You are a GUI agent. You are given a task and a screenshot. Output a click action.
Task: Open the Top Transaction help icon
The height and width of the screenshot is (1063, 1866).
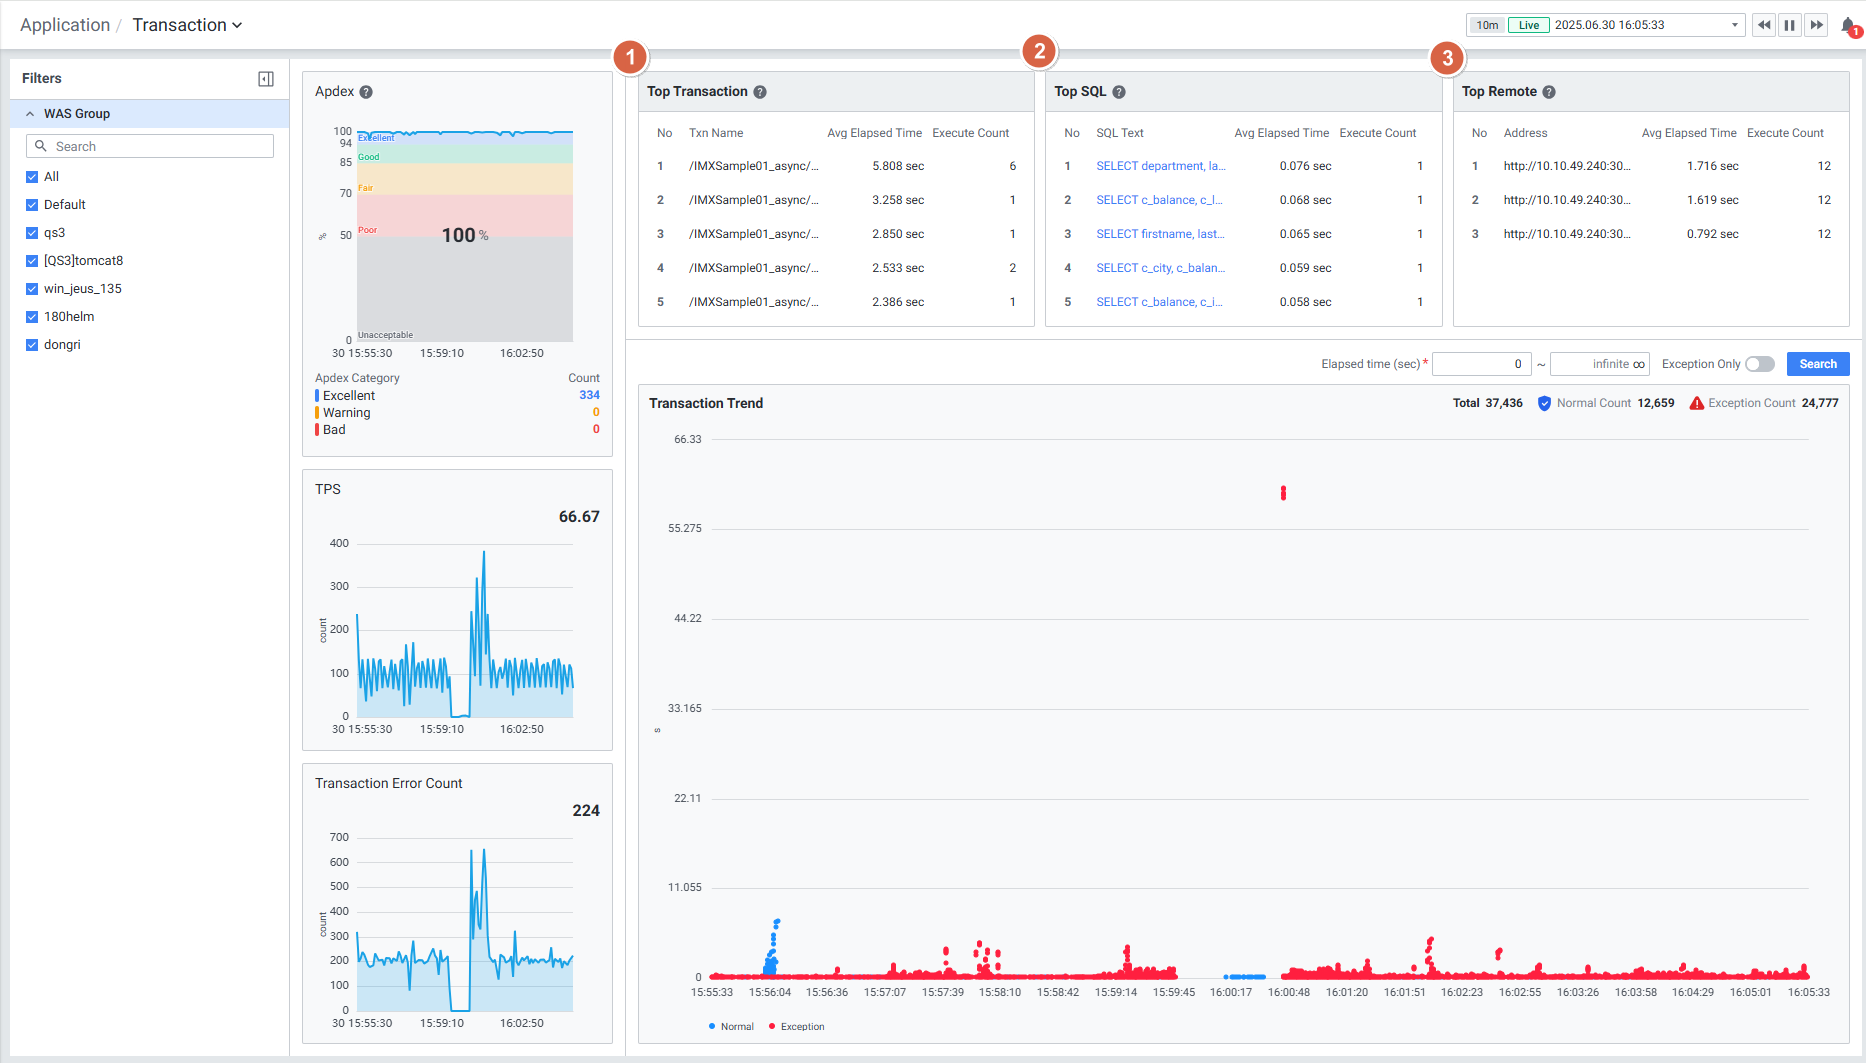tap(760, 92)
